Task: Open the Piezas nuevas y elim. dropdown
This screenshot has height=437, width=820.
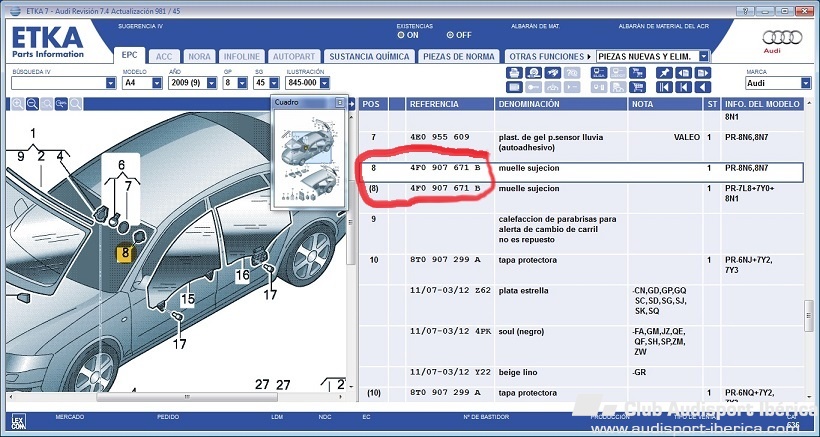Action: point(703,56)
